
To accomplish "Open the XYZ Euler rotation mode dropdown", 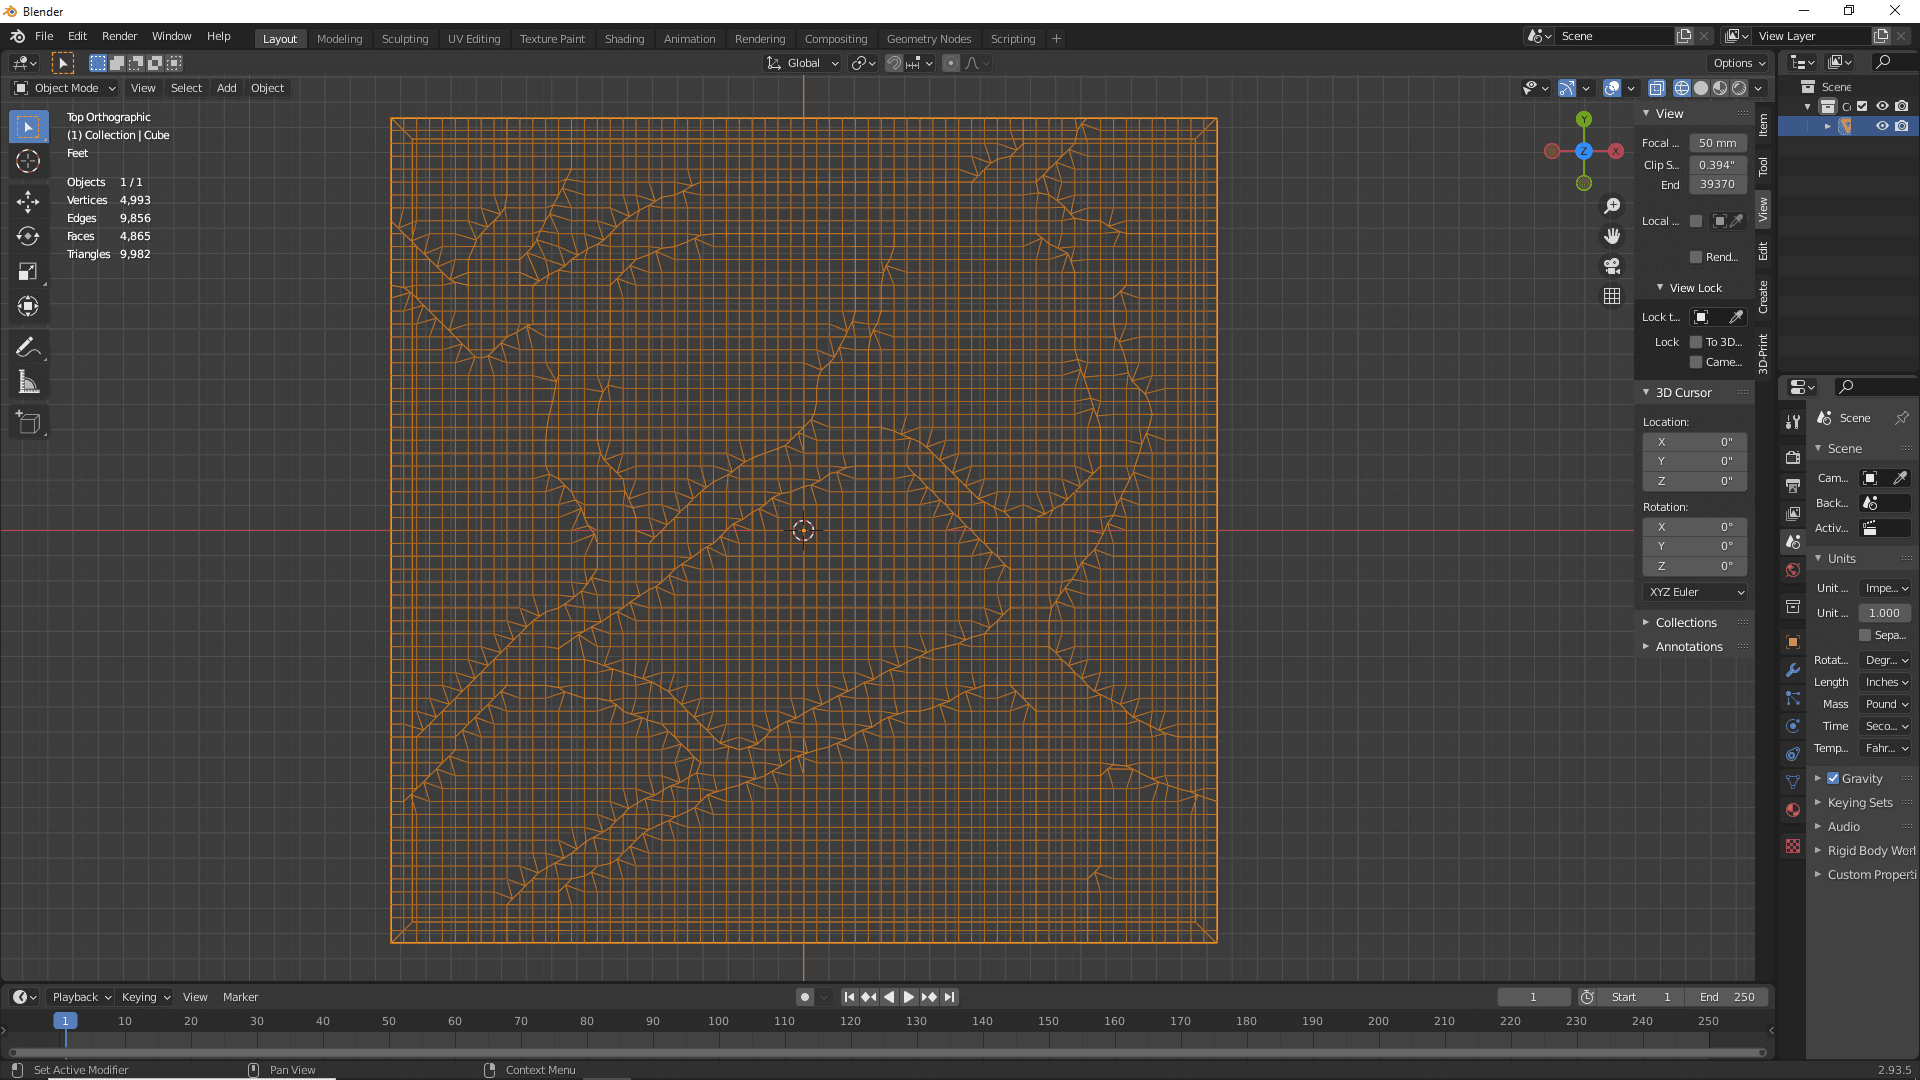I will (x=1696, y=592).
